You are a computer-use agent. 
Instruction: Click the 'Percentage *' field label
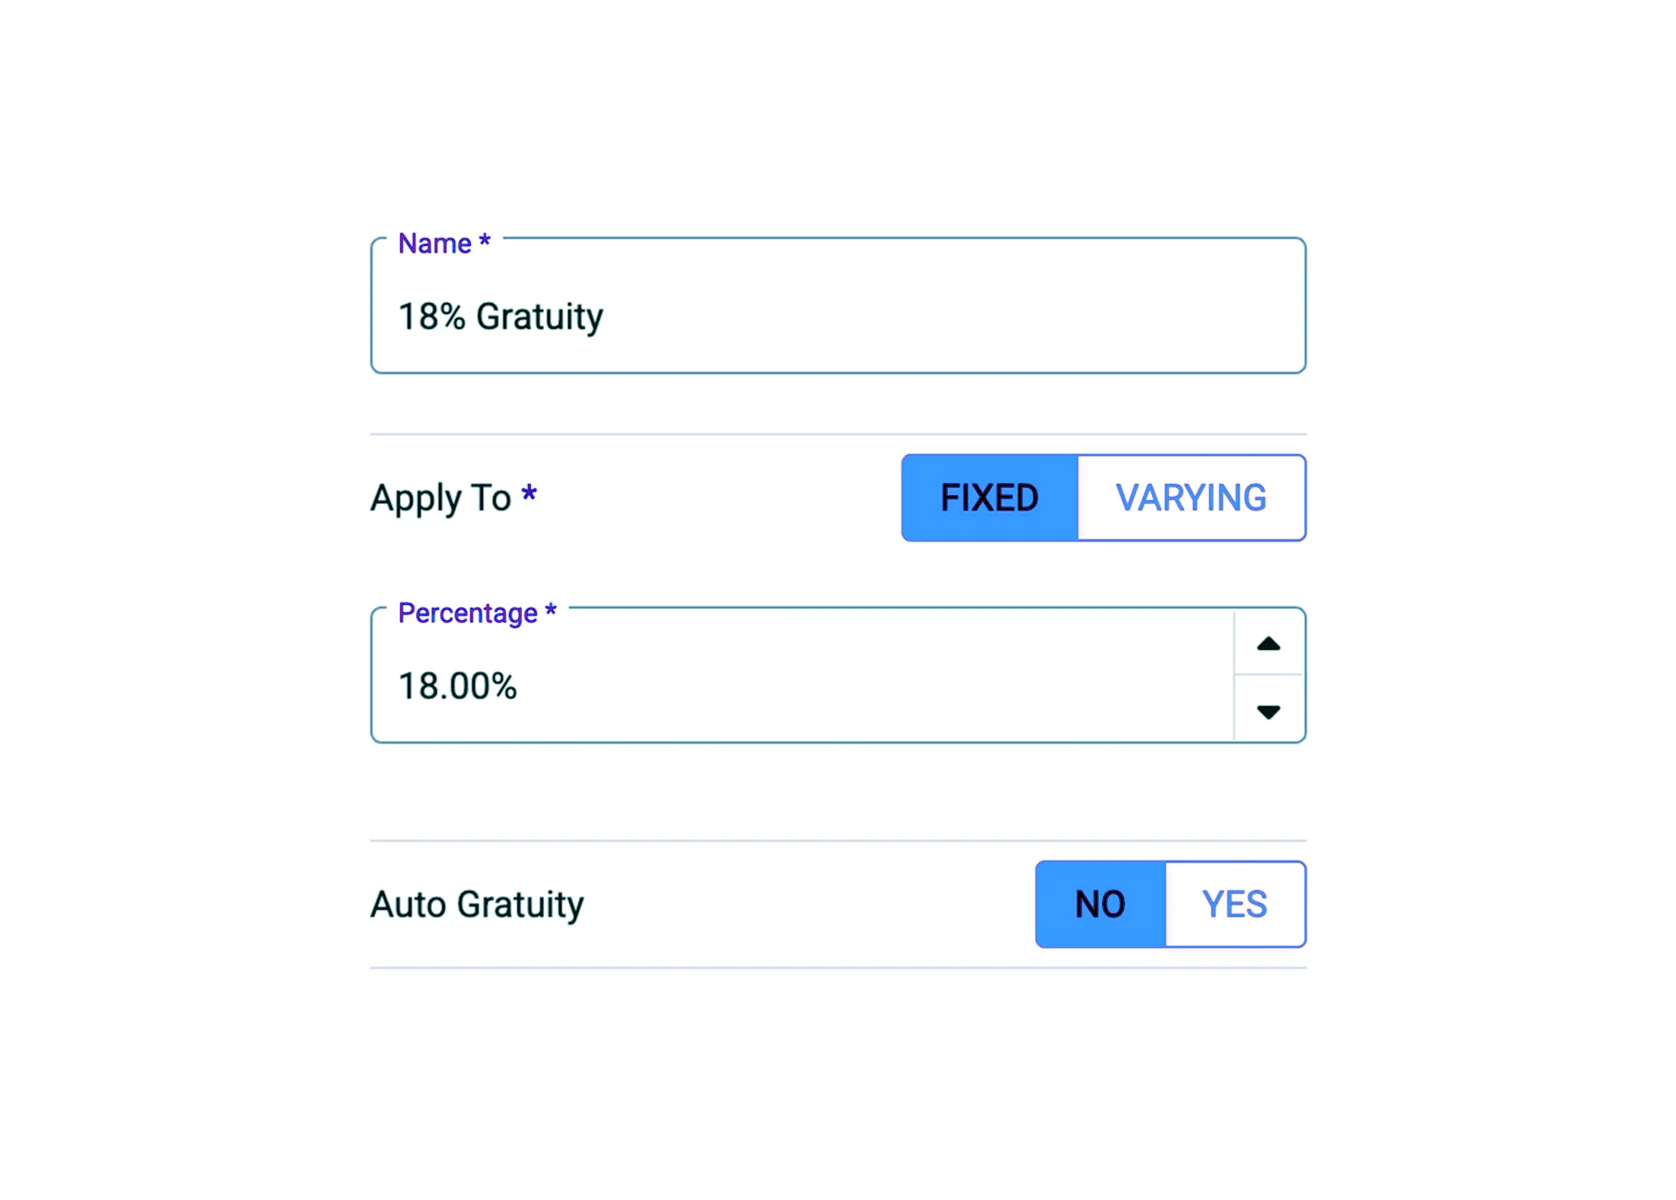468,613
